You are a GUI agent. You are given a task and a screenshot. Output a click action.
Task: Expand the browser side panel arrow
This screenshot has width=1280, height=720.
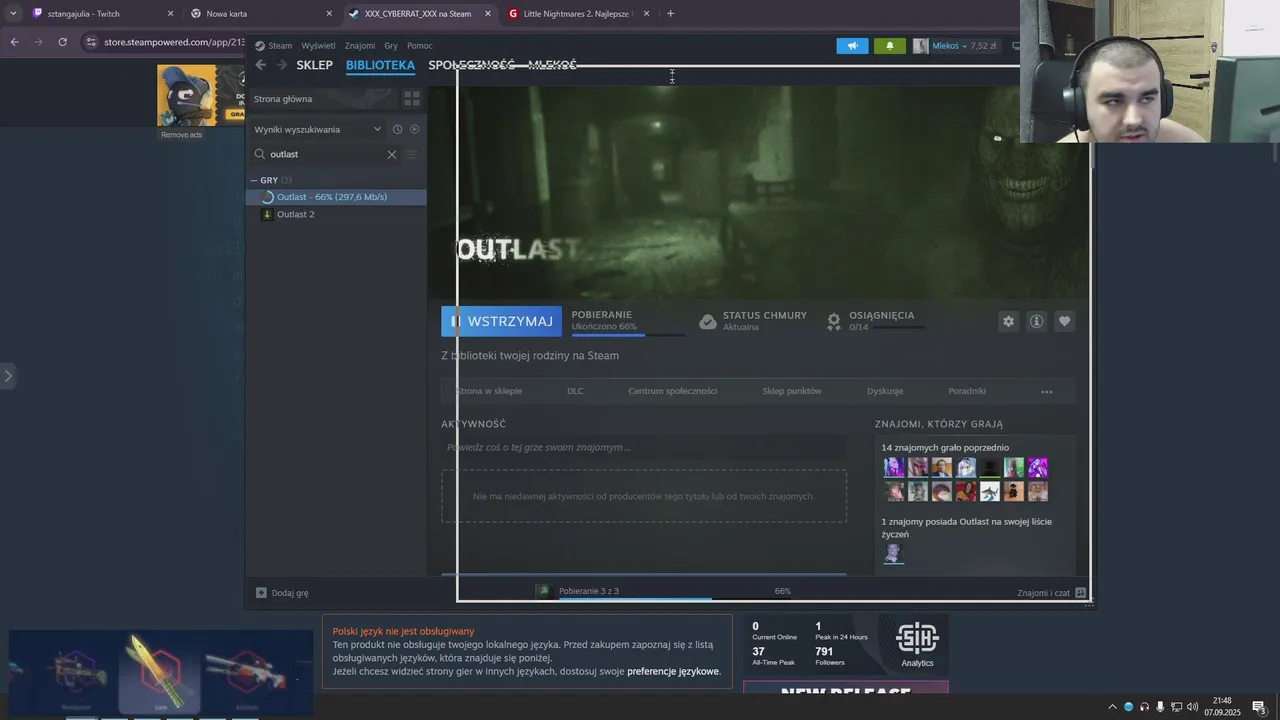[x=8, y=376]
